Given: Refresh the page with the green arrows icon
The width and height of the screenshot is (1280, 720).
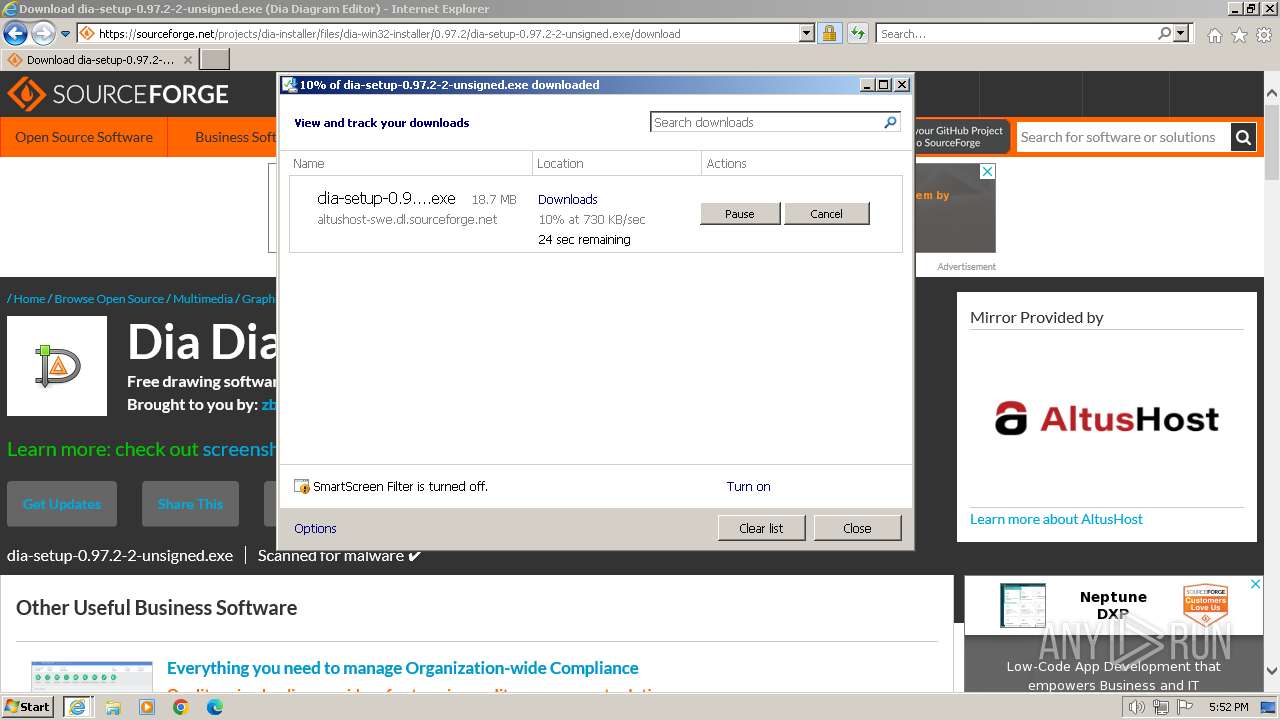Looking at the screenshot, I should (x=858, y=34).
